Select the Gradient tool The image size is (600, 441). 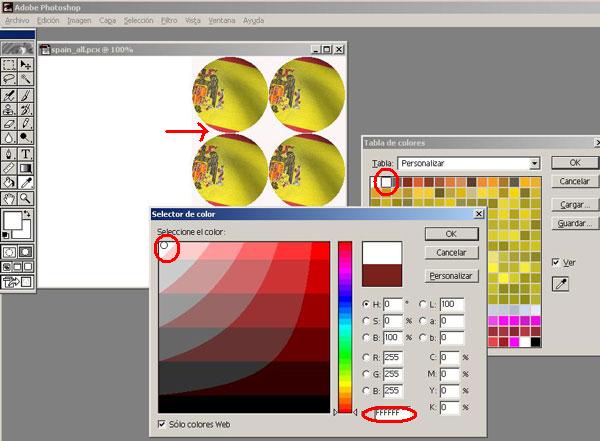click(26, 168)
